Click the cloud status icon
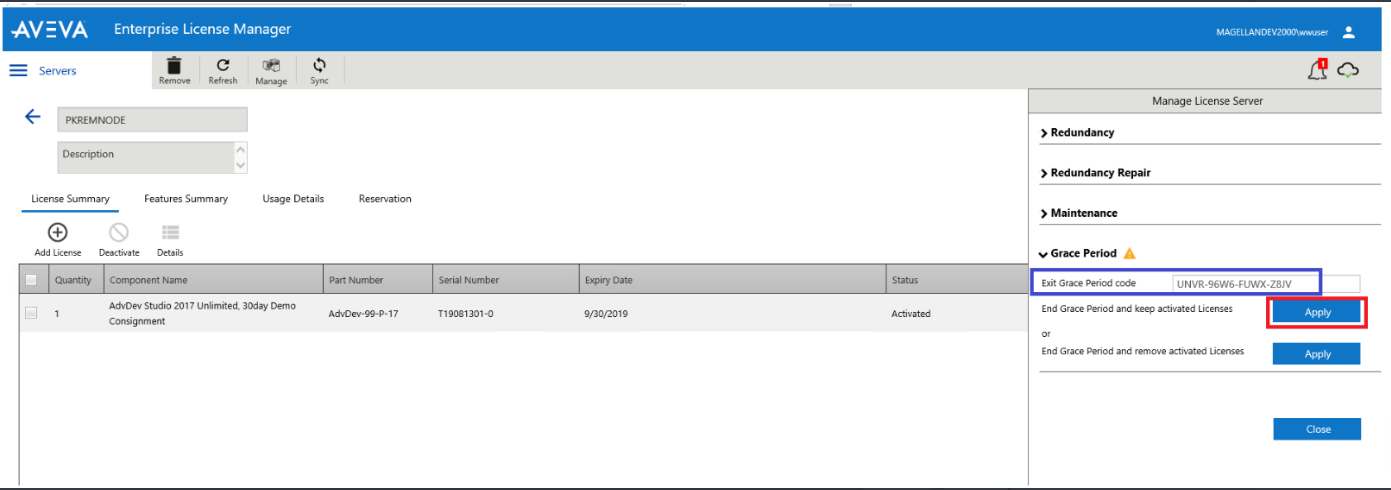Screen dimensions: 1391x490 tap(1349, 70)
